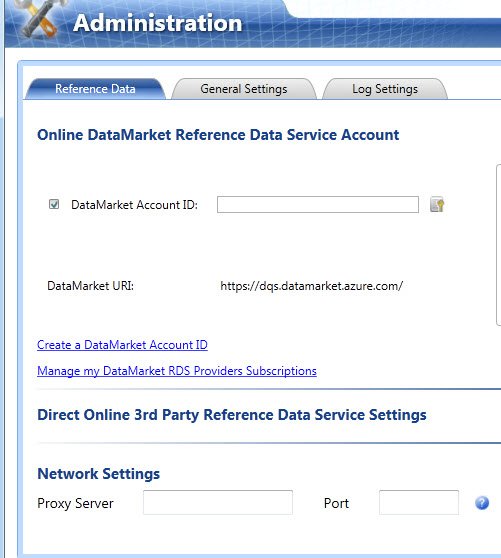The height and width of the screenshot is (558, 501).
Task: Click the Direct Online 3rd Party Reference Data heading
Action: point(232,415)
